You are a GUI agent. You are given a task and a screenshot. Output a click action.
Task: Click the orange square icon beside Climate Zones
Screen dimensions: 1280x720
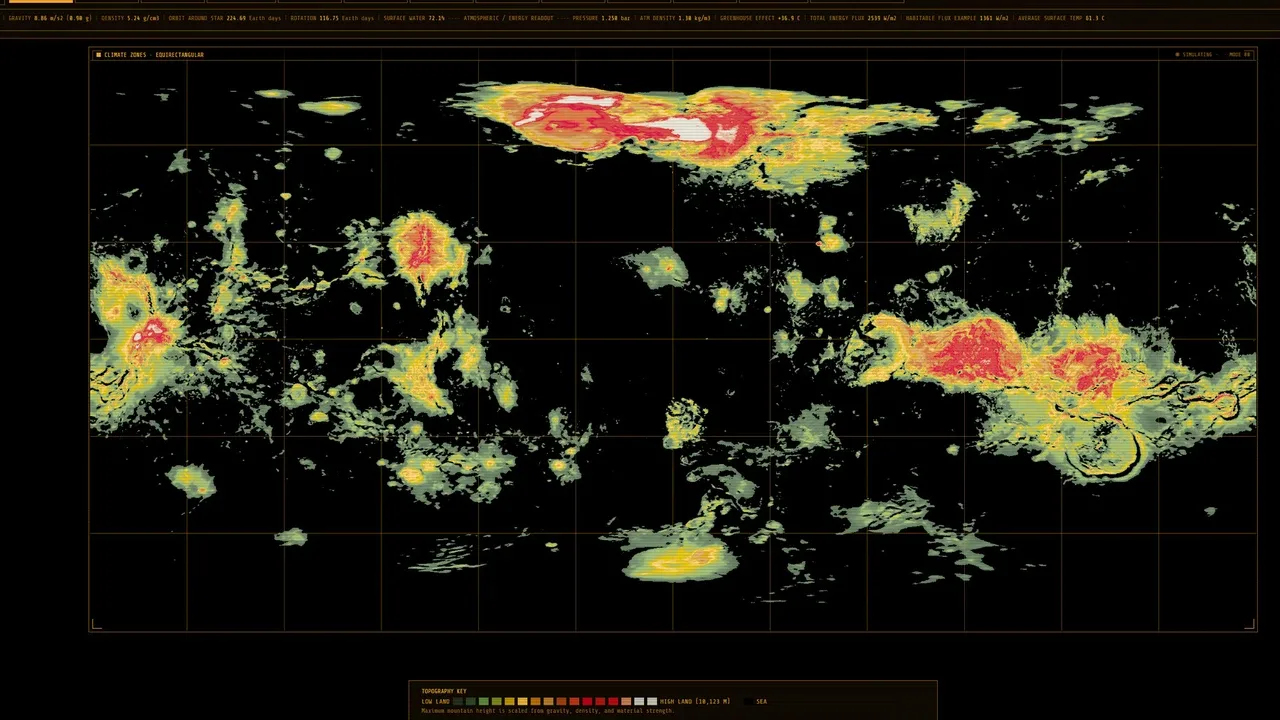99,55
